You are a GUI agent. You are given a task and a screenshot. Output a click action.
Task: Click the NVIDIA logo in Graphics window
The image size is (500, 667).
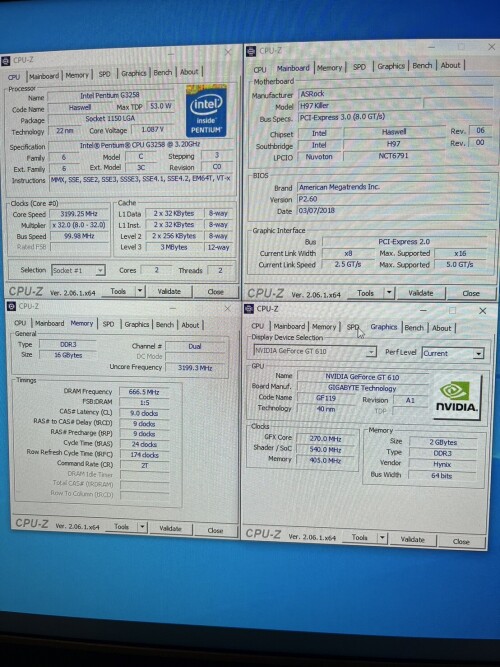pyautogui.click(x=457, y=398)
